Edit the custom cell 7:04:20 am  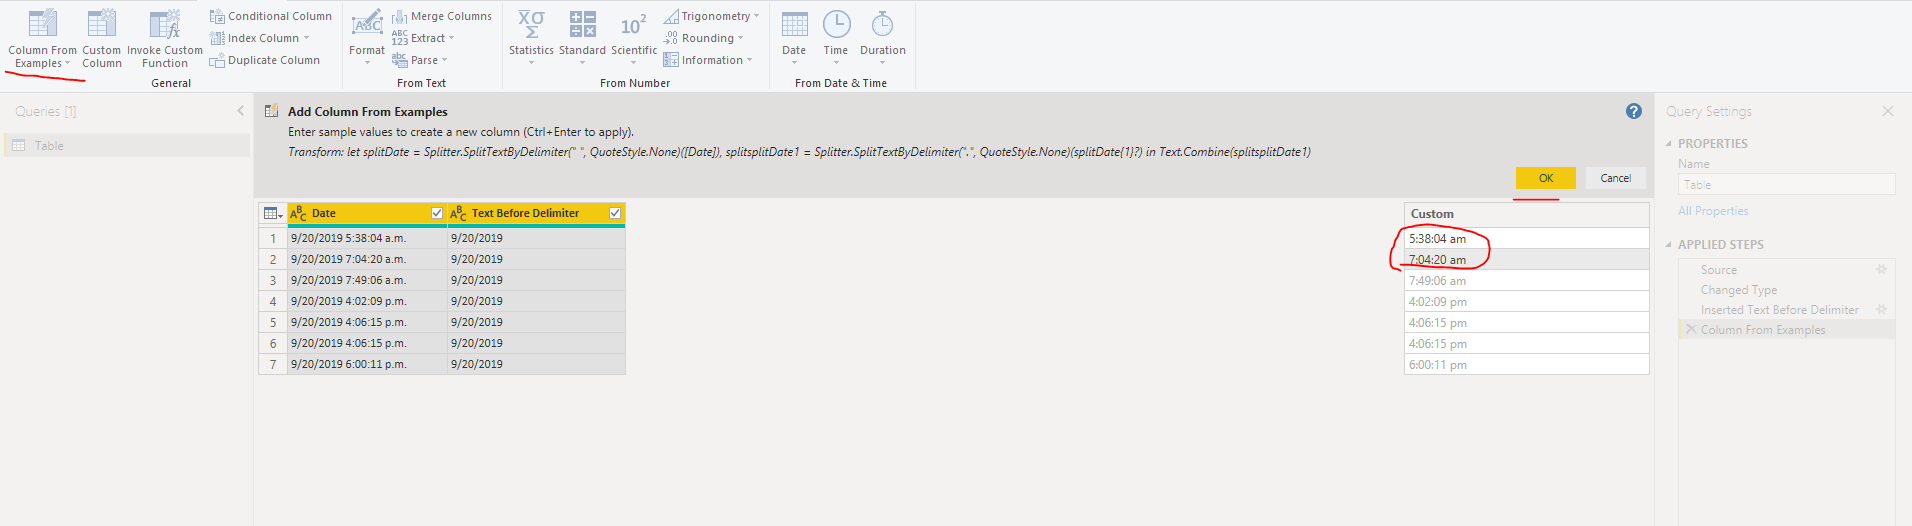[x=1526, y=259]
